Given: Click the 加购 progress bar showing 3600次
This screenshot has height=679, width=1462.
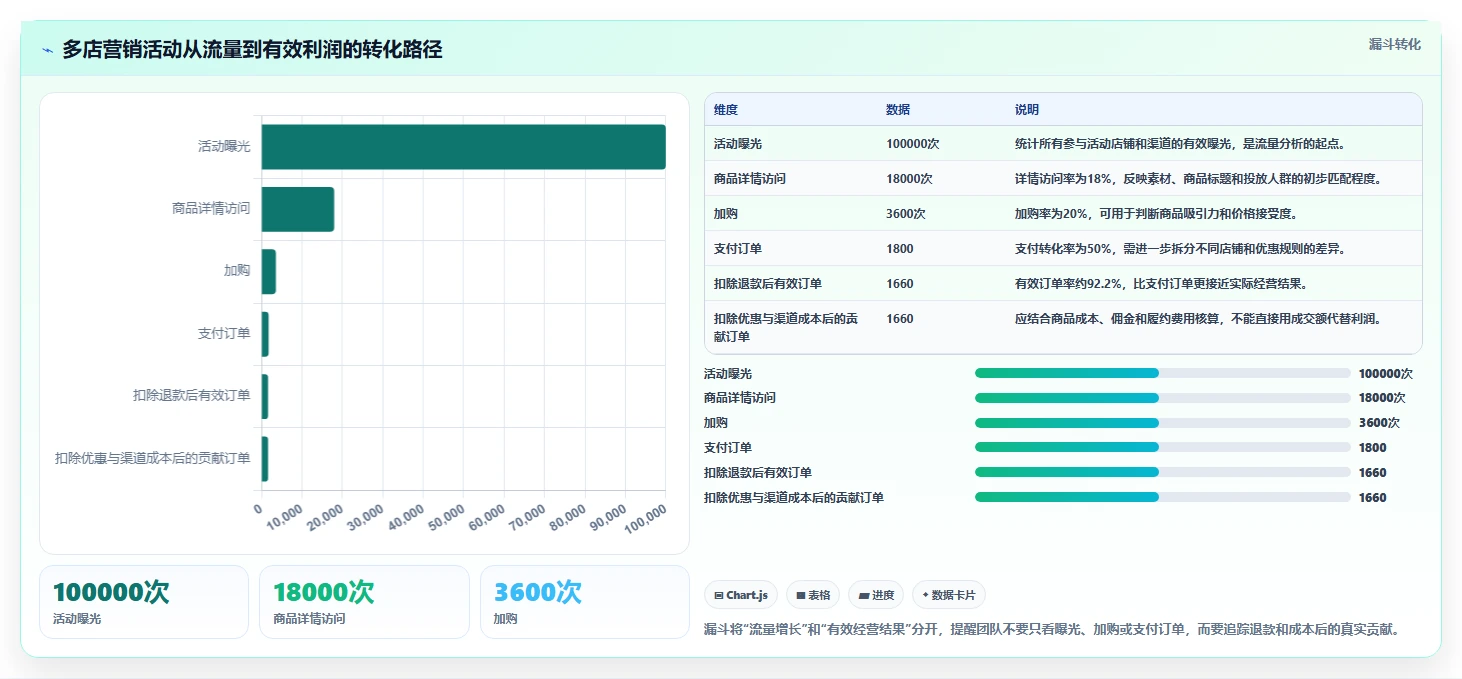Looking at the screenshot, I should pyautogui.click(x=1163, y=422).
